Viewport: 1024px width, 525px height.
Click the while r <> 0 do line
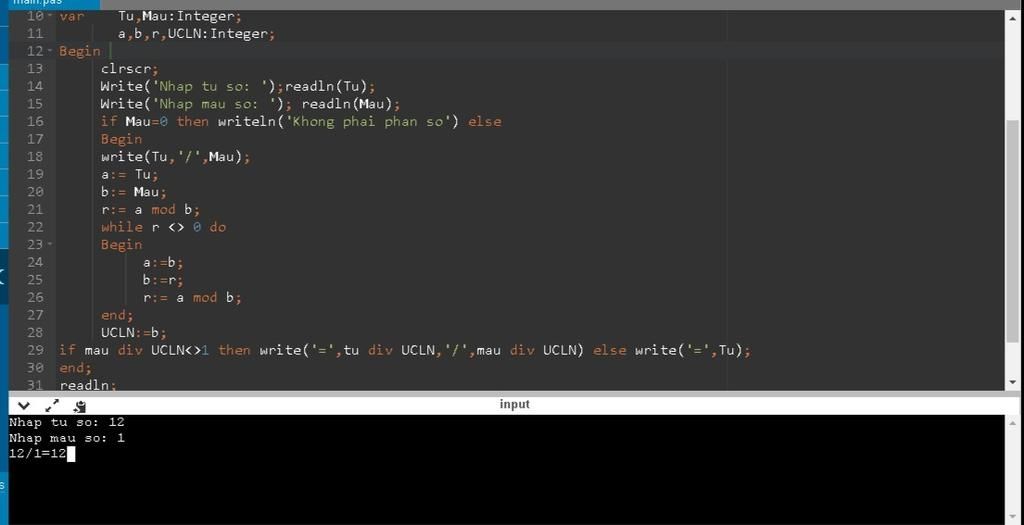[x=163, y=227]
